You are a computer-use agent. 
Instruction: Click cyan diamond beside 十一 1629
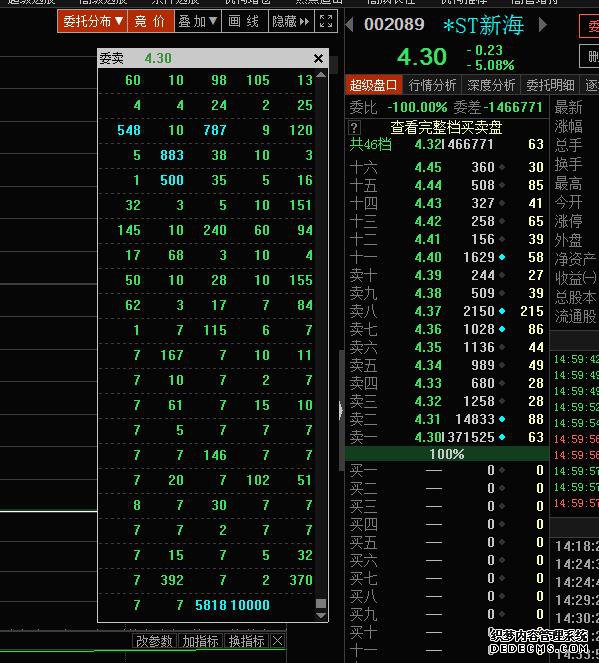click(x=502, y=257)
